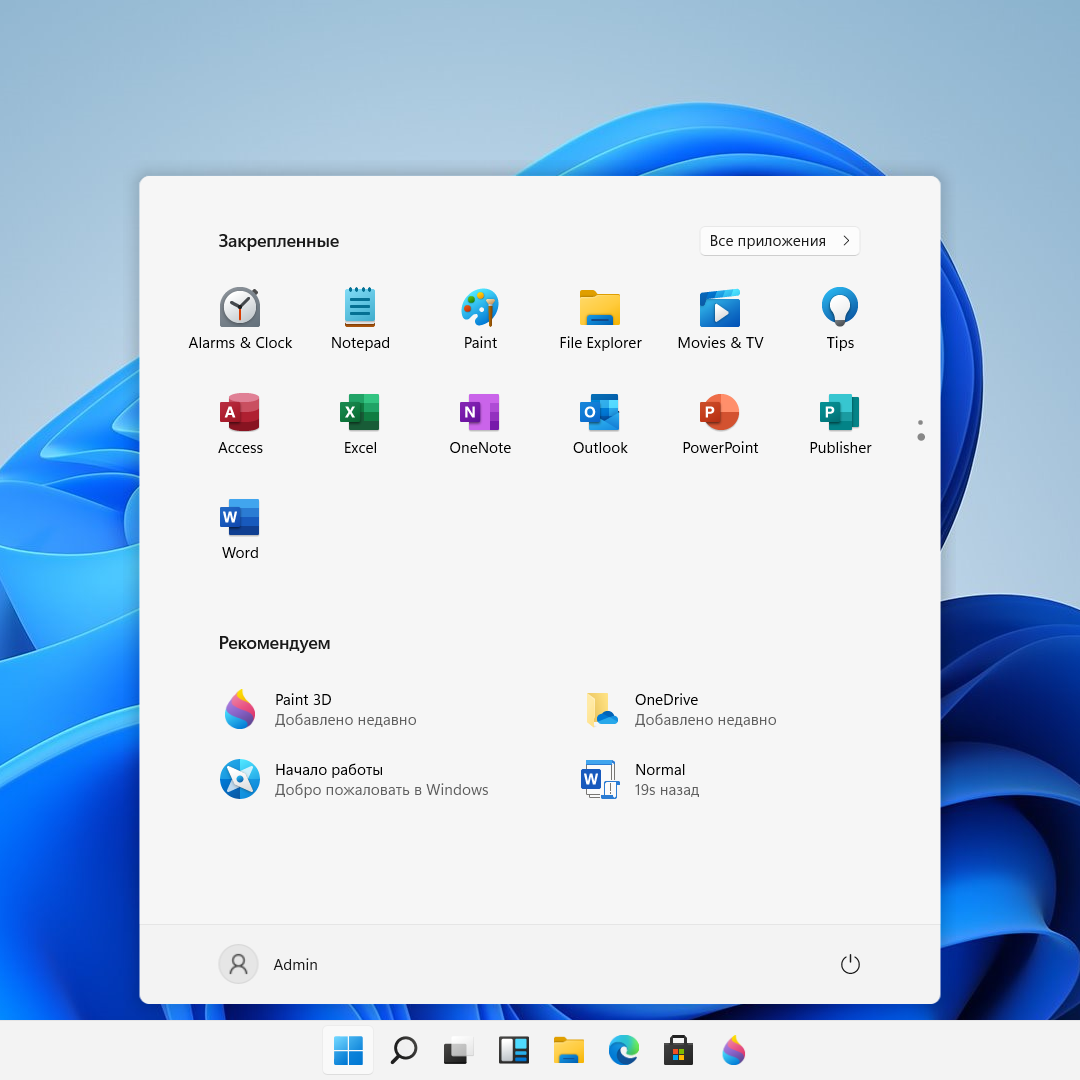Open Paint 3D from recommended items
Image resolution: width=1080 pixels, height=1080 pixels.
point(320,710)
